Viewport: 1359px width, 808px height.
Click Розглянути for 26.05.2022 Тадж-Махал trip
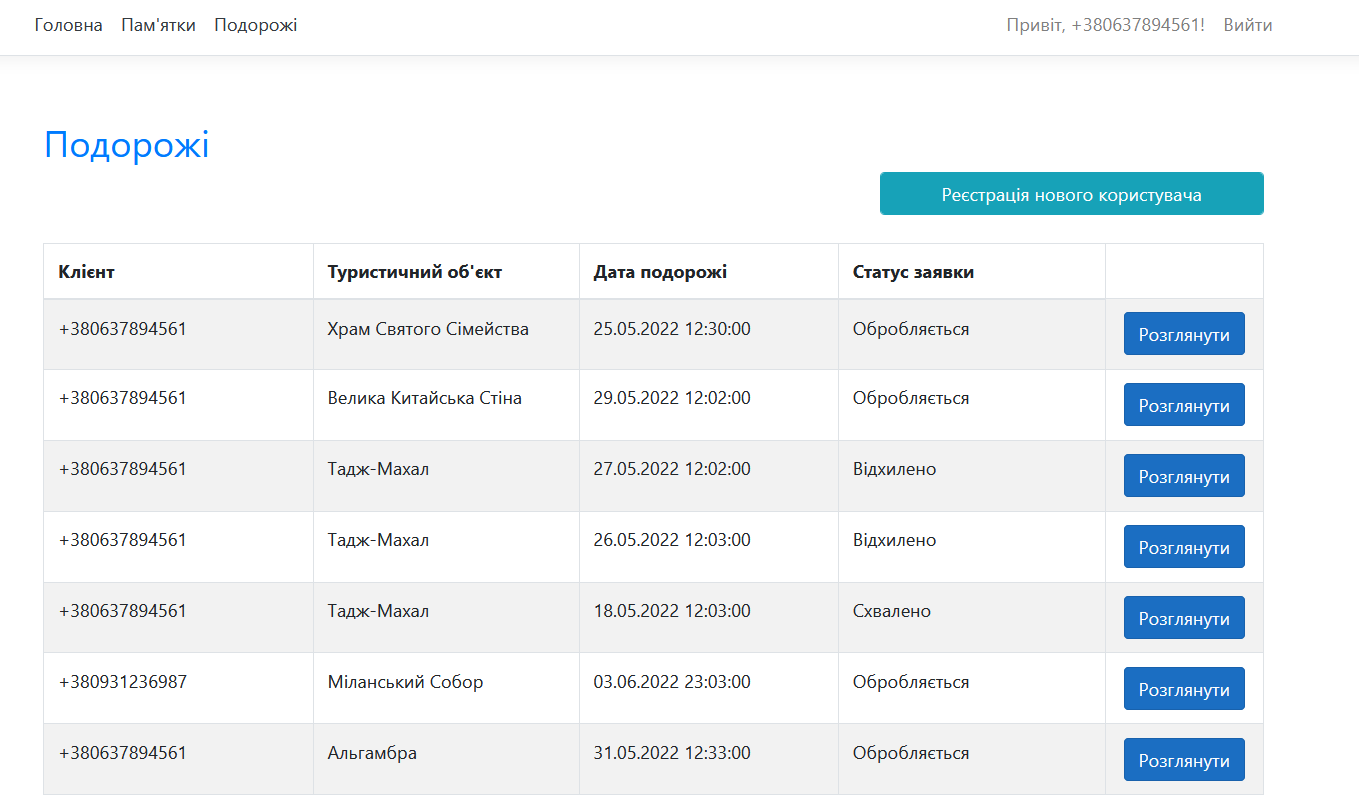click(x=1184, y=547)
